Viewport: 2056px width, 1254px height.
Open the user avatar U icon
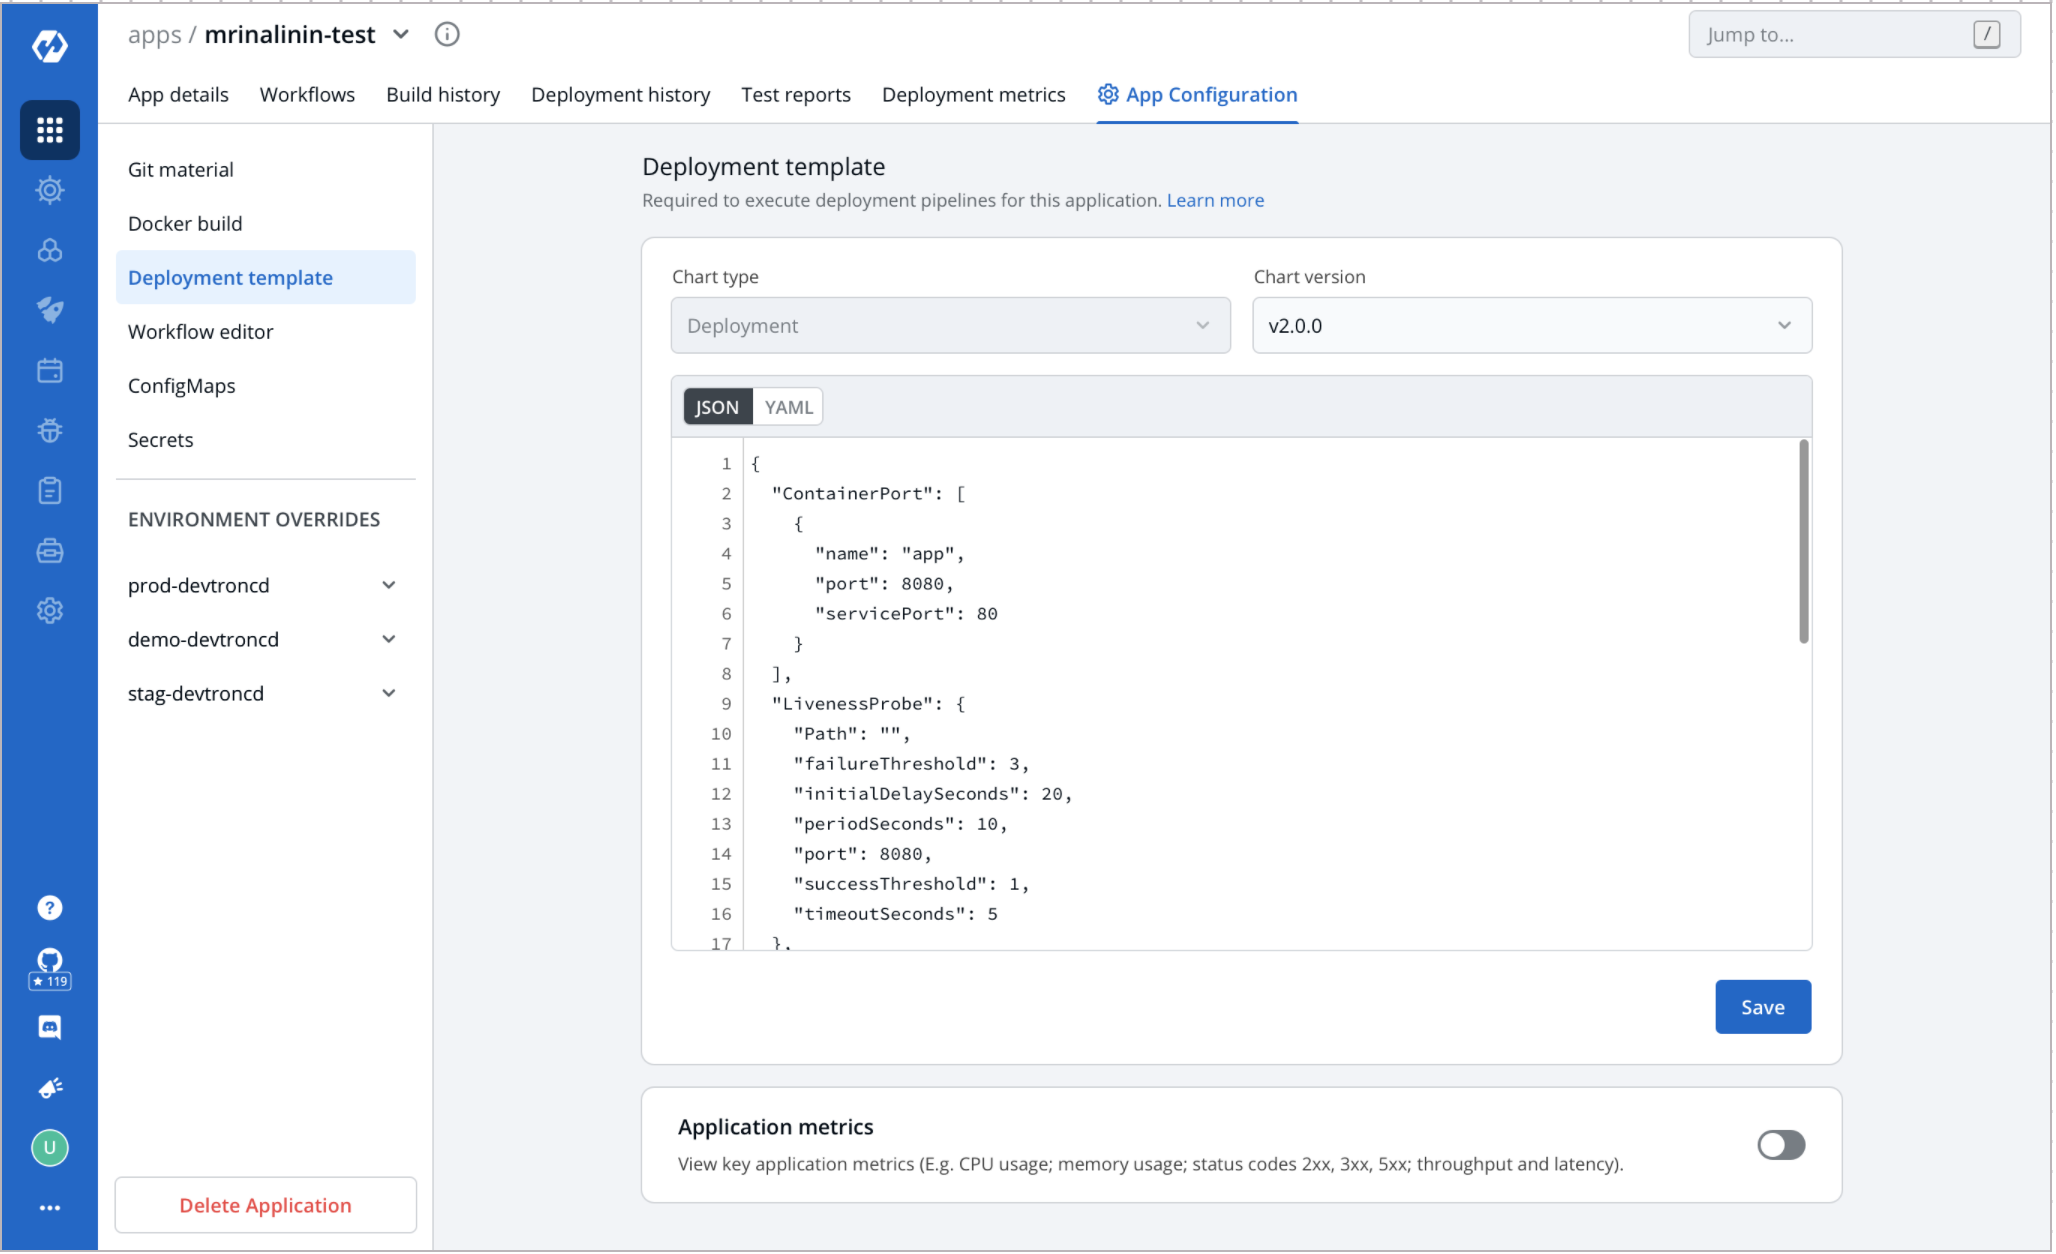(49, 1147)
